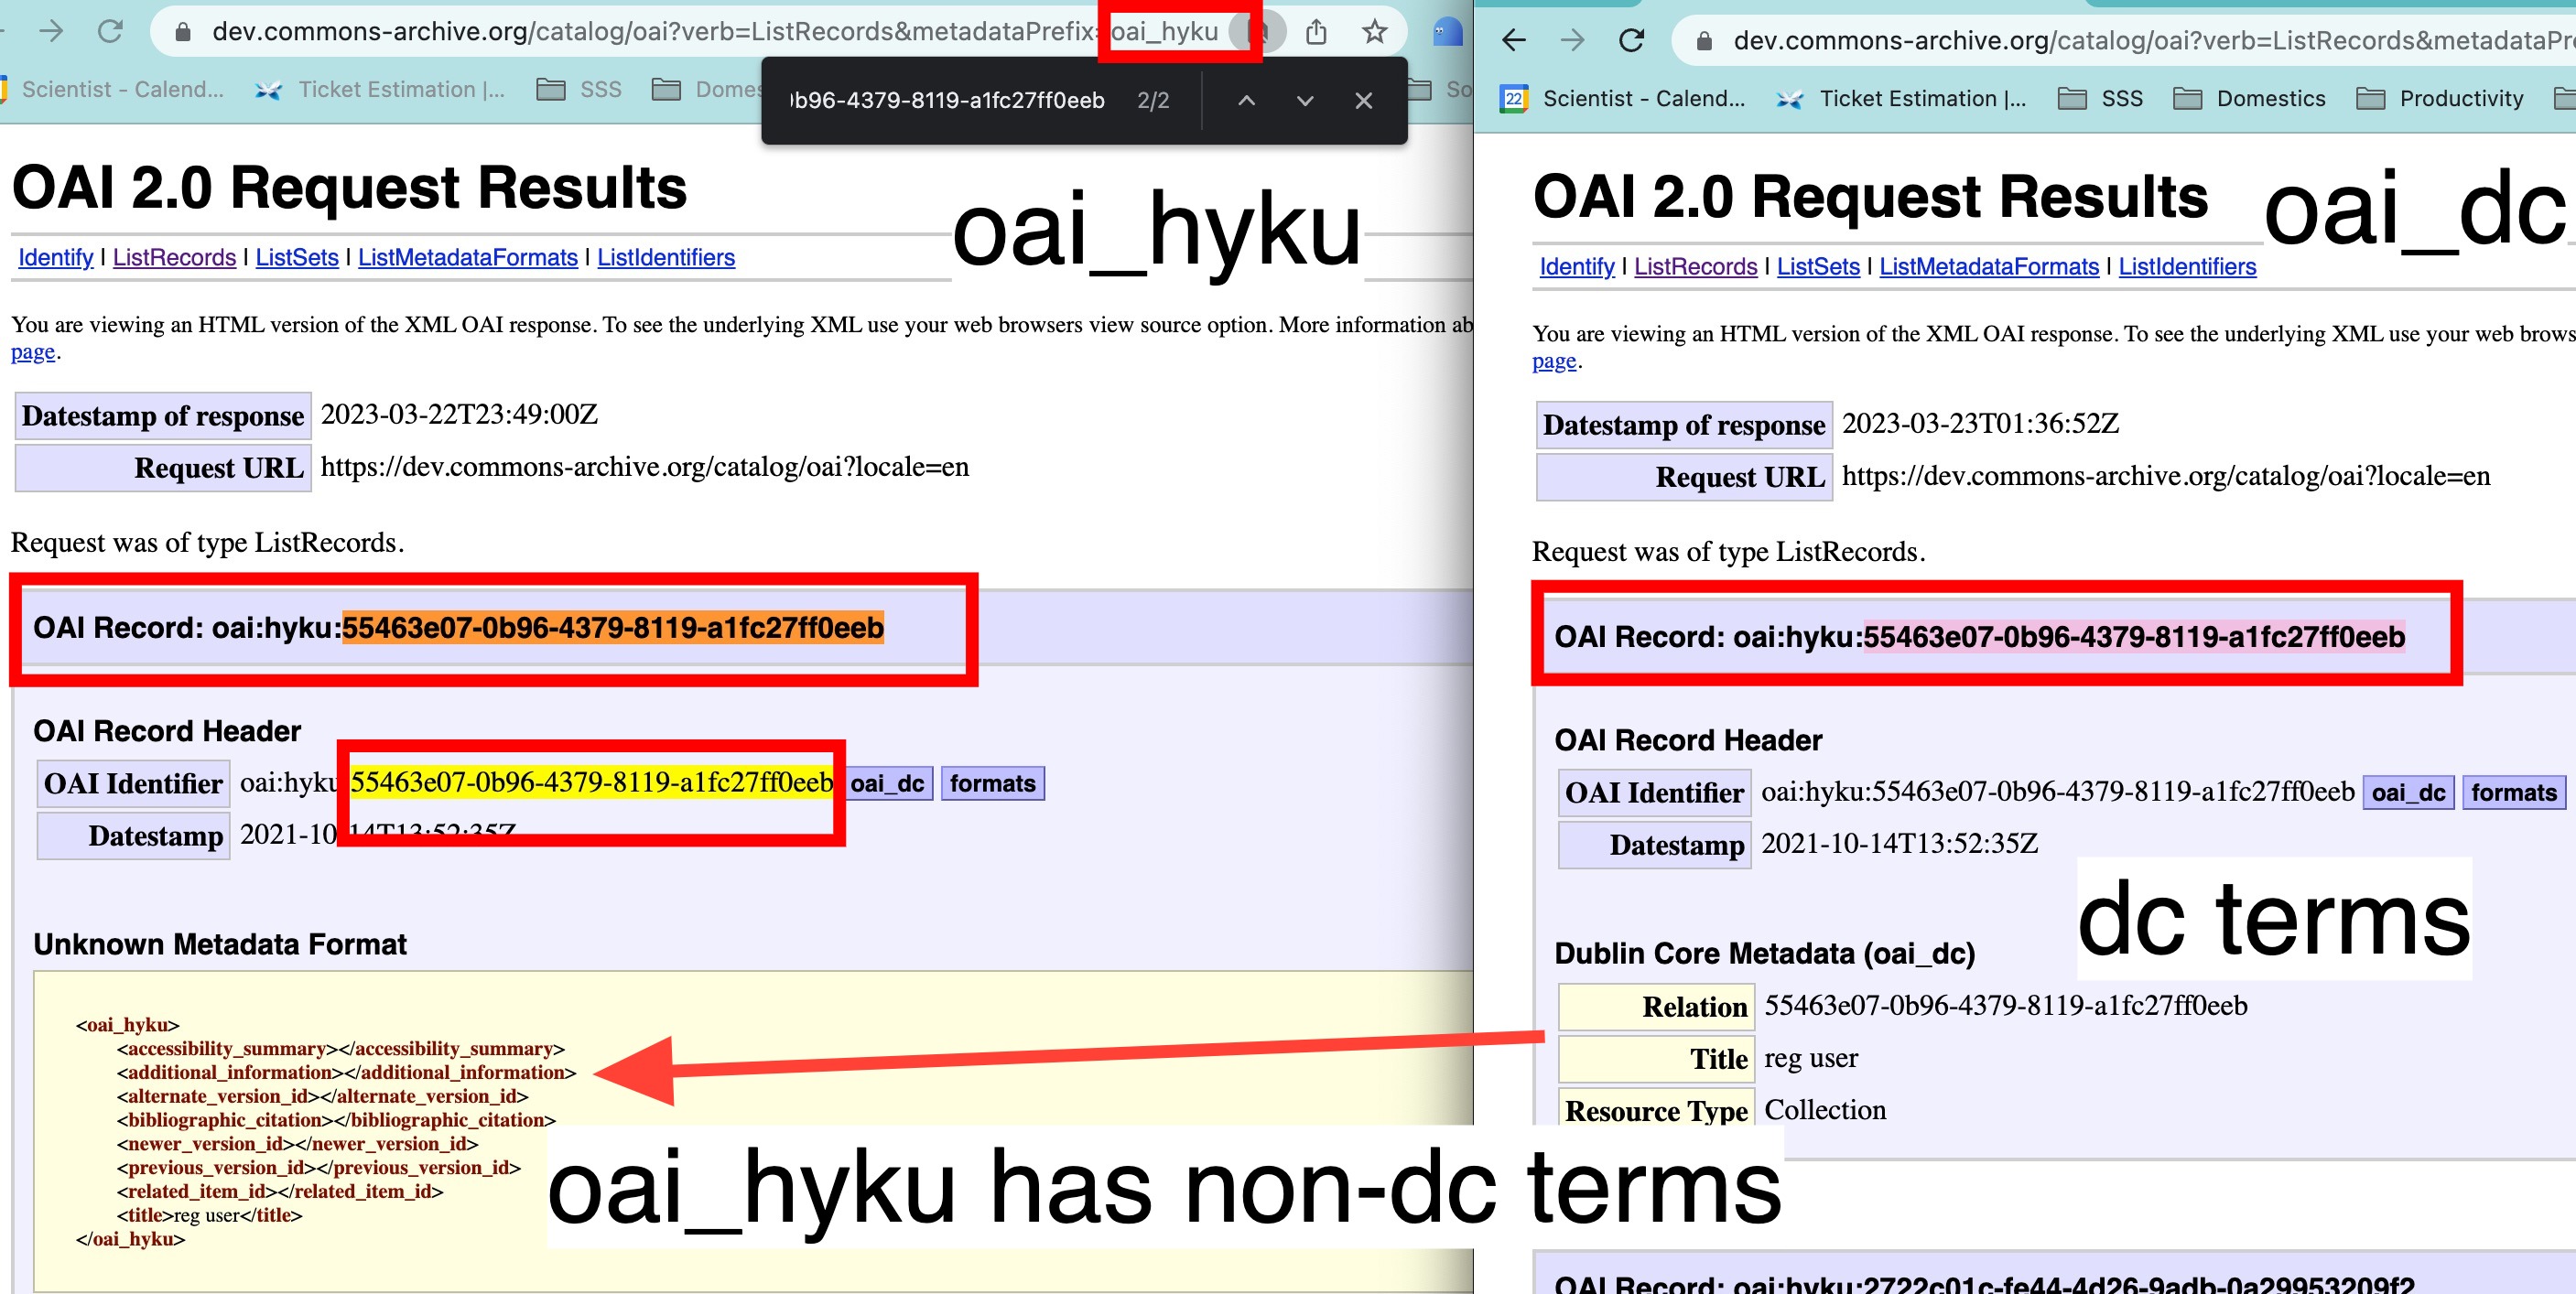Close the find-in-page bar
The image size is (2576, 1294).
(1364, 100)
